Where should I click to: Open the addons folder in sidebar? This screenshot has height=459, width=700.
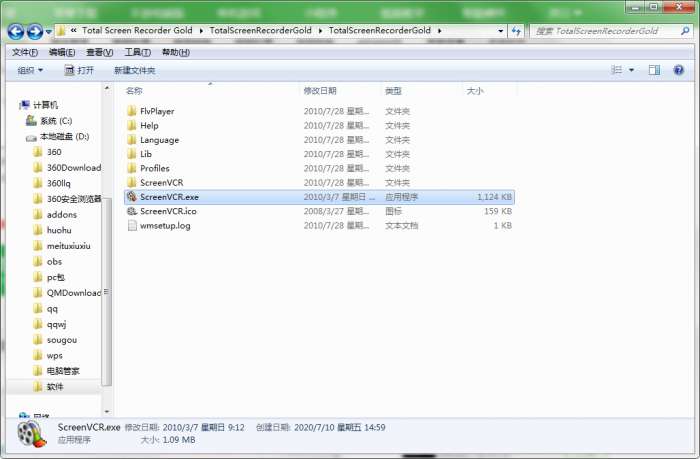point(62,214)
